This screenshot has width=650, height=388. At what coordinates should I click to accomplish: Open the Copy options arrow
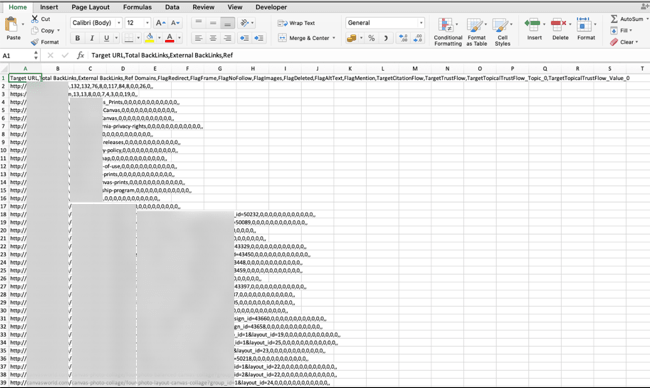pos(58,30)
